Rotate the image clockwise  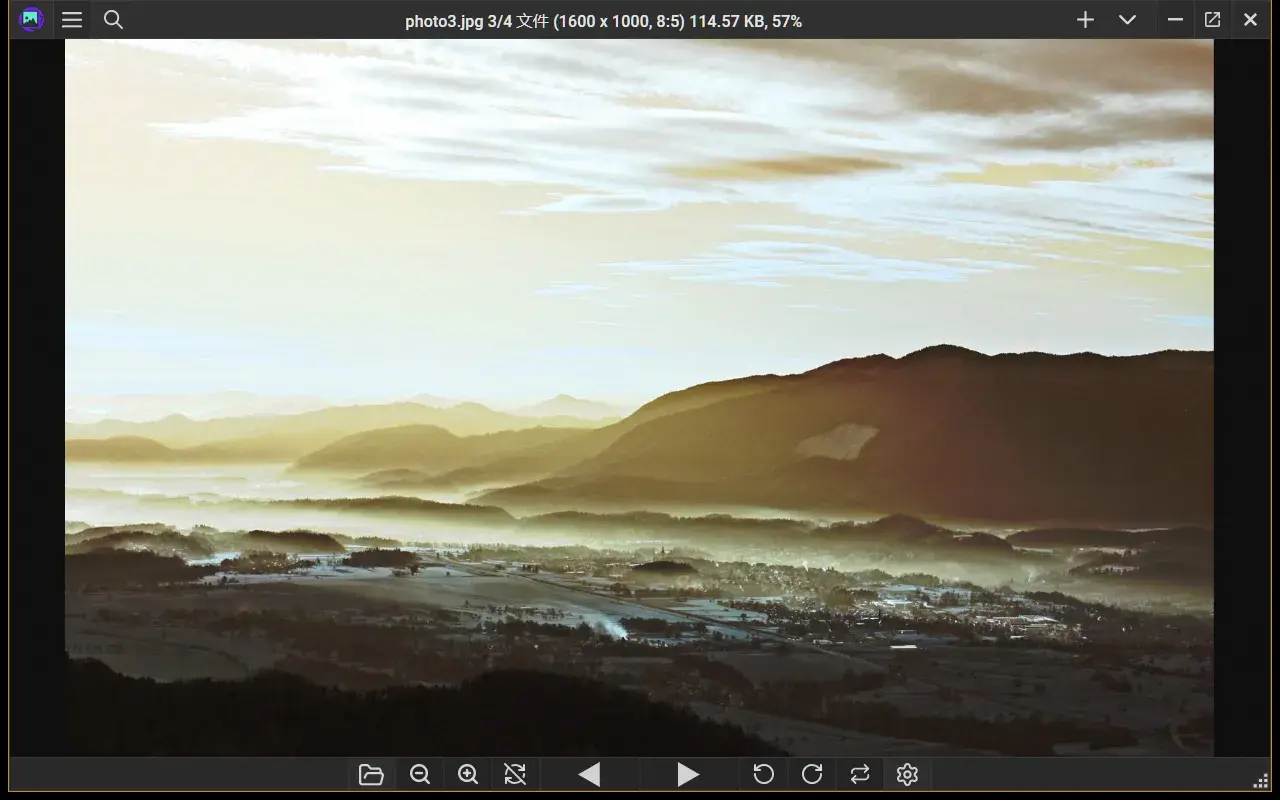point(812,774)
